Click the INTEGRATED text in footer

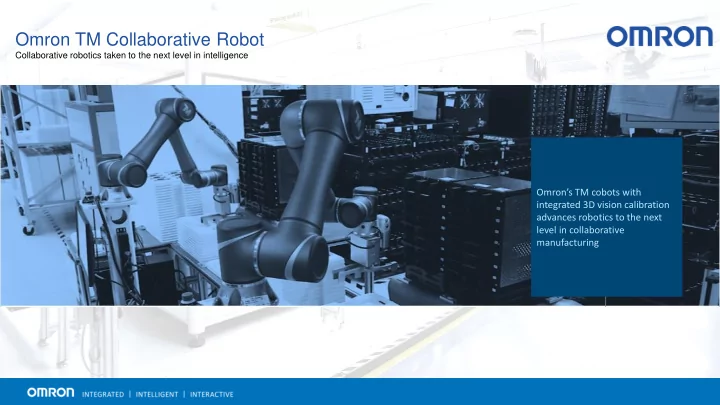tap(103, 394)
